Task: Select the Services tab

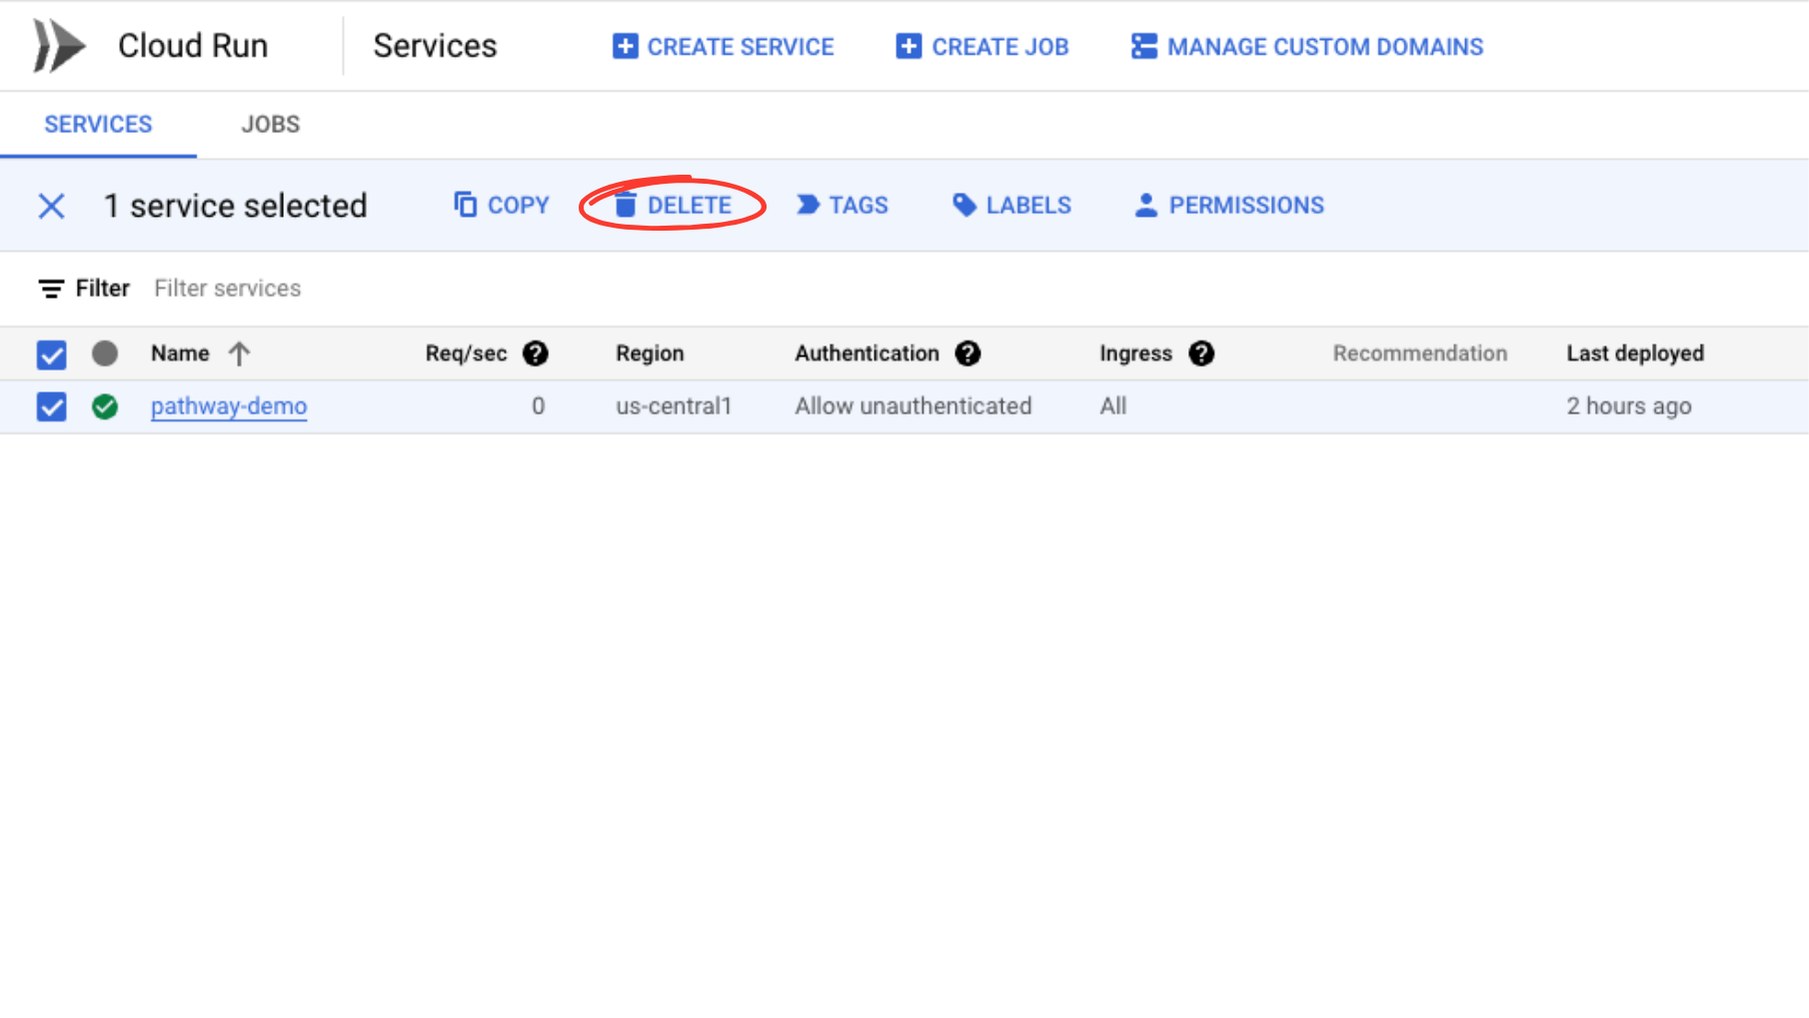Action: click(98, 124)
